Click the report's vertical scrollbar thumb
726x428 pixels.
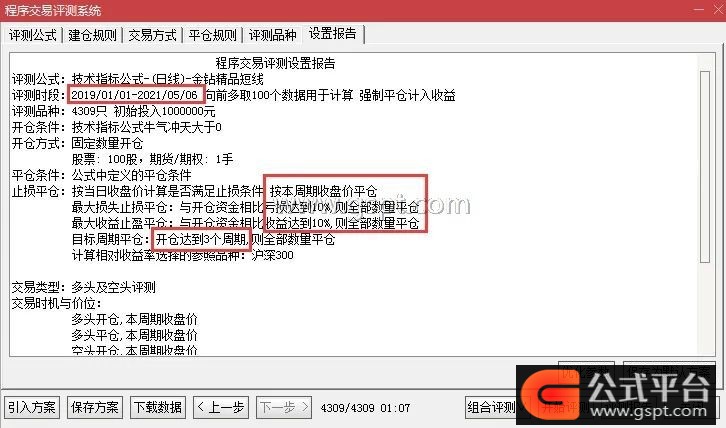705,167
